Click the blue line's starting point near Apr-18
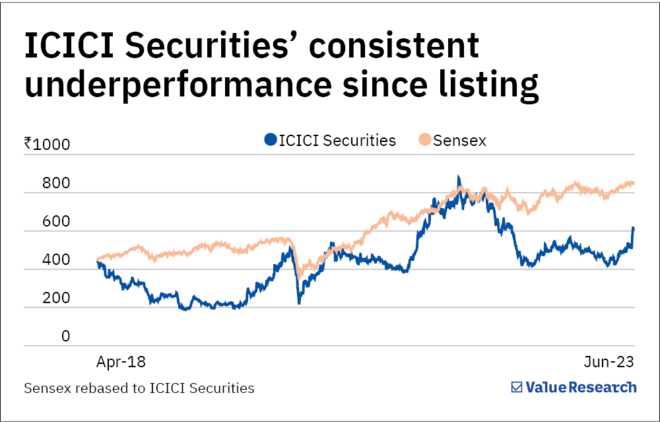The image size is (660, 422). (97, 261)
